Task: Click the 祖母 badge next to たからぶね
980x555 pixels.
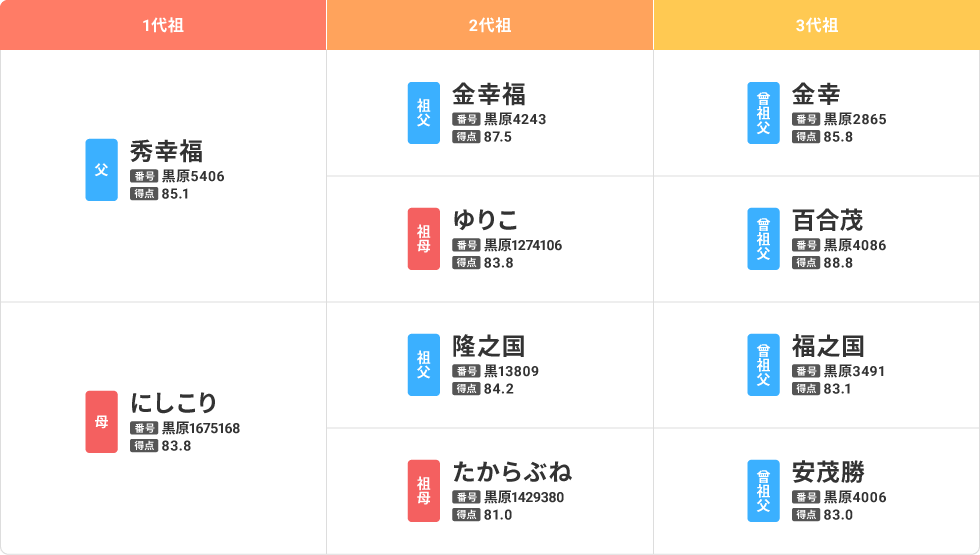Action: pyautogui.click(x=424, y=491)
